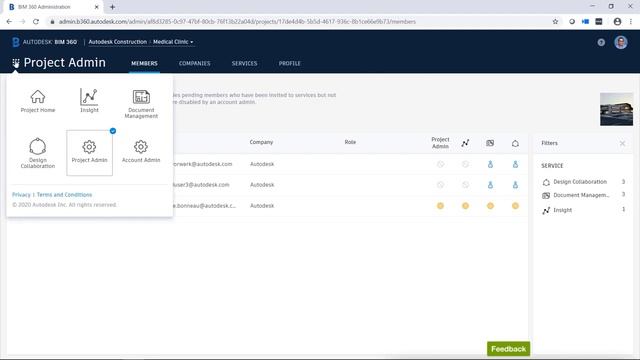Filter by Document Management service
The image size is (640, 360).
(x=580, y=195)
